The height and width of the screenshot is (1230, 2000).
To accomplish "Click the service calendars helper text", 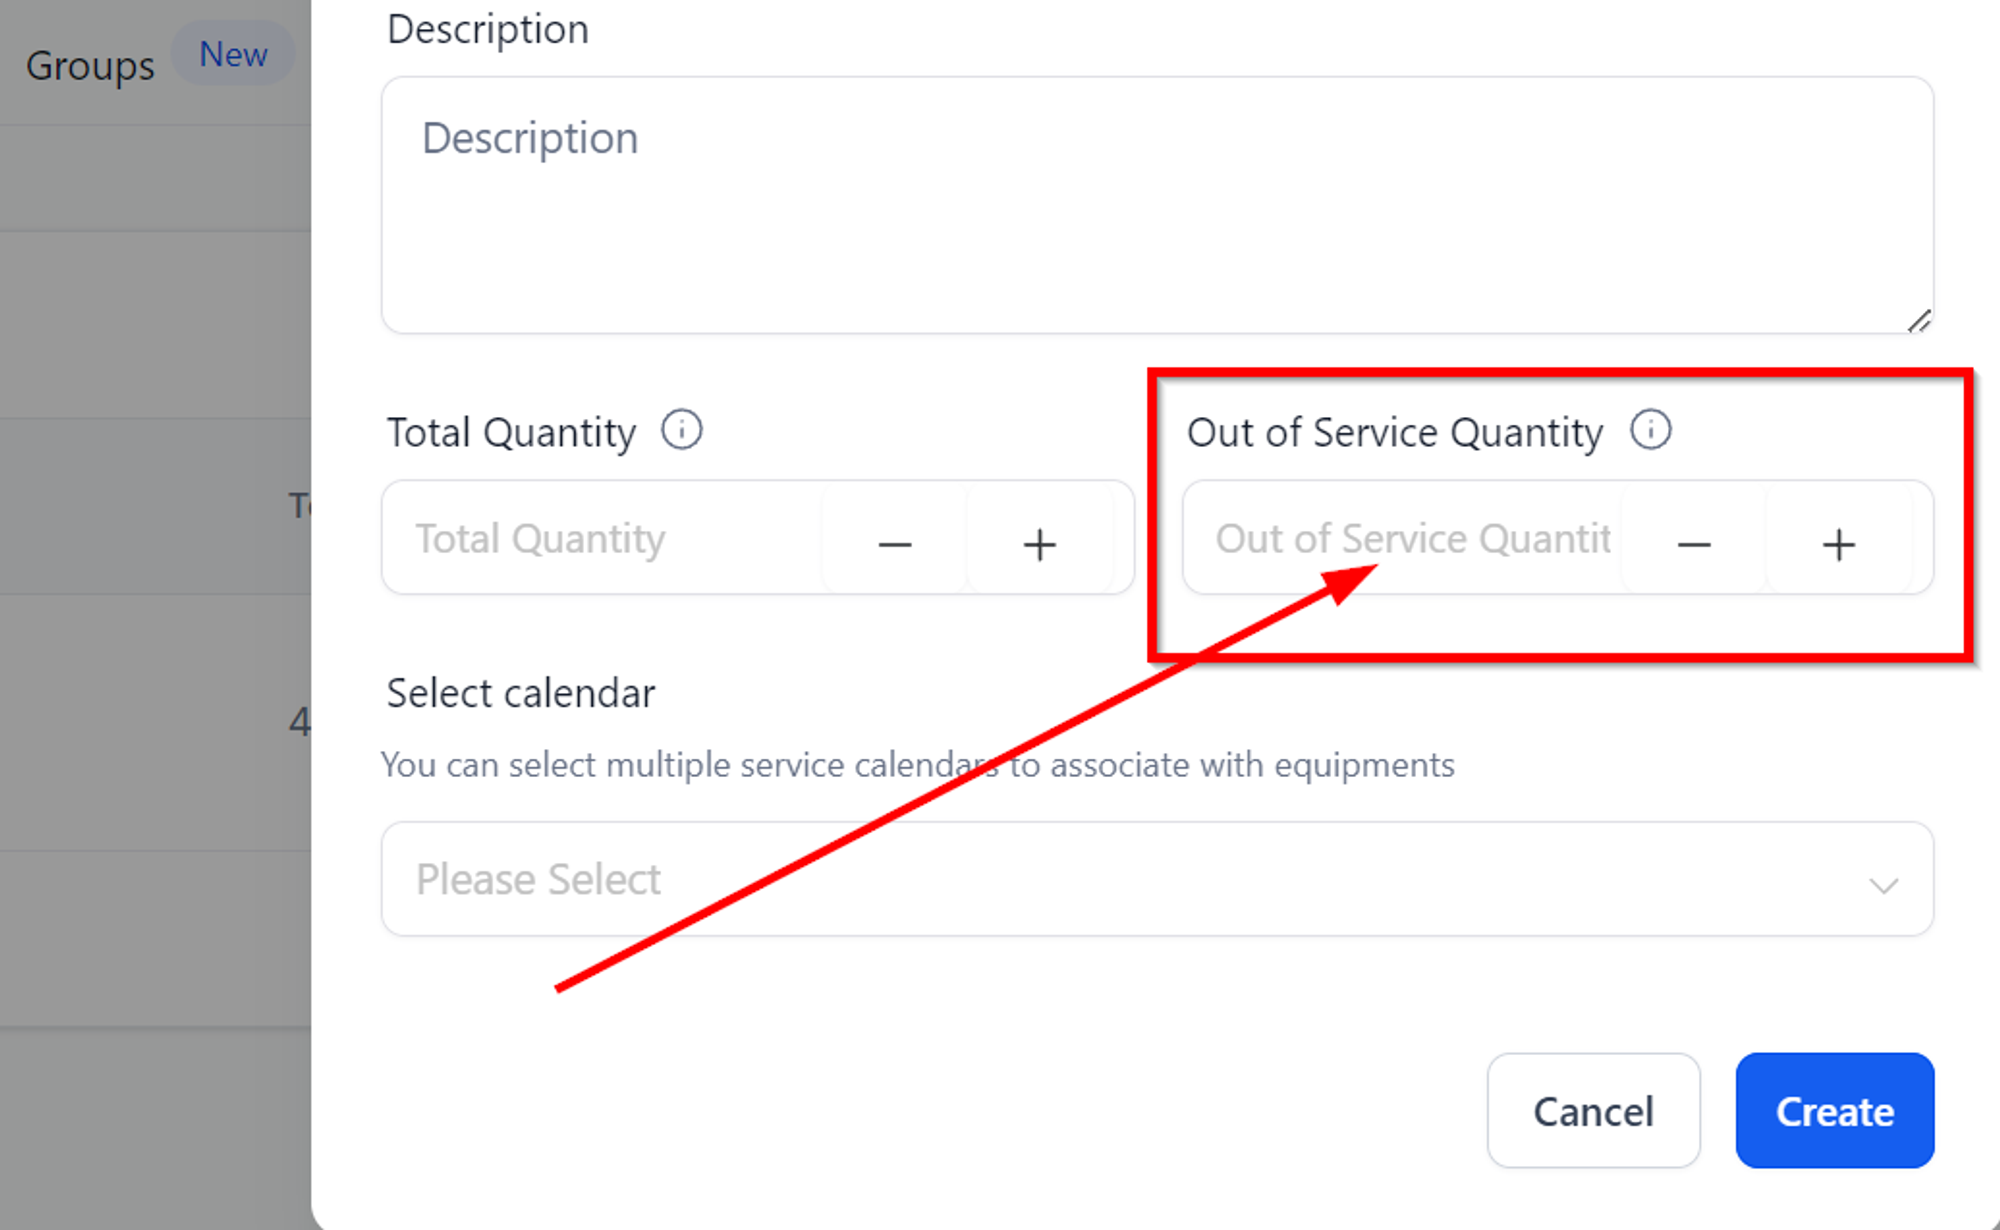I will (x=917, y=765).
